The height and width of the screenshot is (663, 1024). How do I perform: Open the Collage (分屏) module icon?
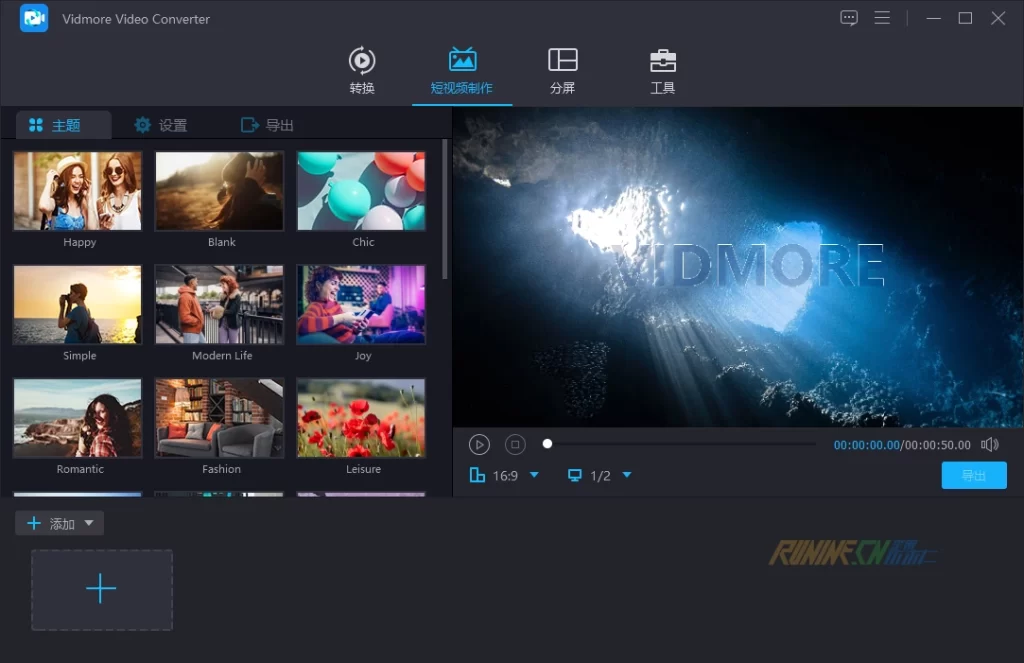tap(563, 62)
